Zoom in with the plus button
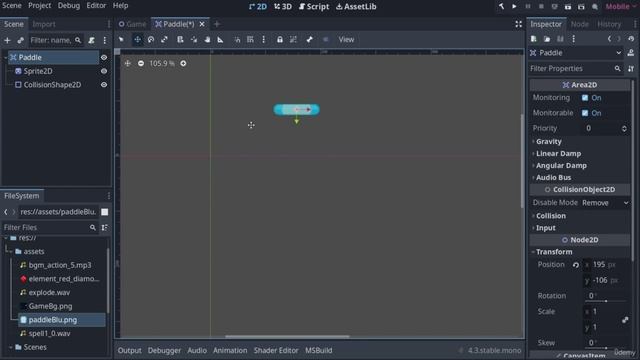640x360 pixels. [x=183, y=63]
